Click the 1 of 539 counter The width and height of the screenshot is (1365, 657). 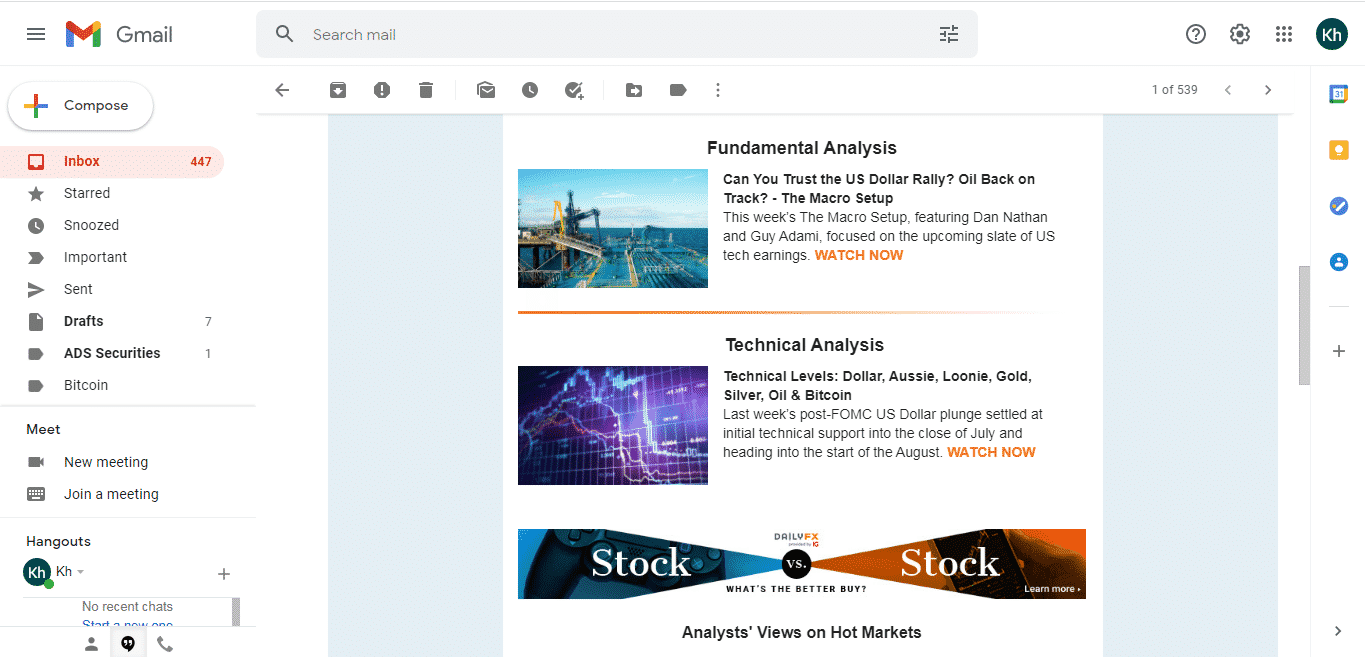[1174, 90]
